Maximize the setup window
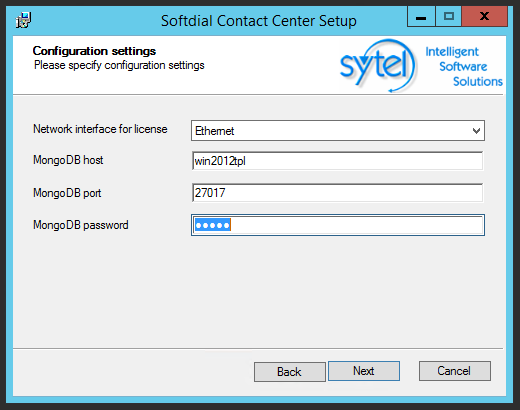The image size is (520, 410). [x=449, y=17]
